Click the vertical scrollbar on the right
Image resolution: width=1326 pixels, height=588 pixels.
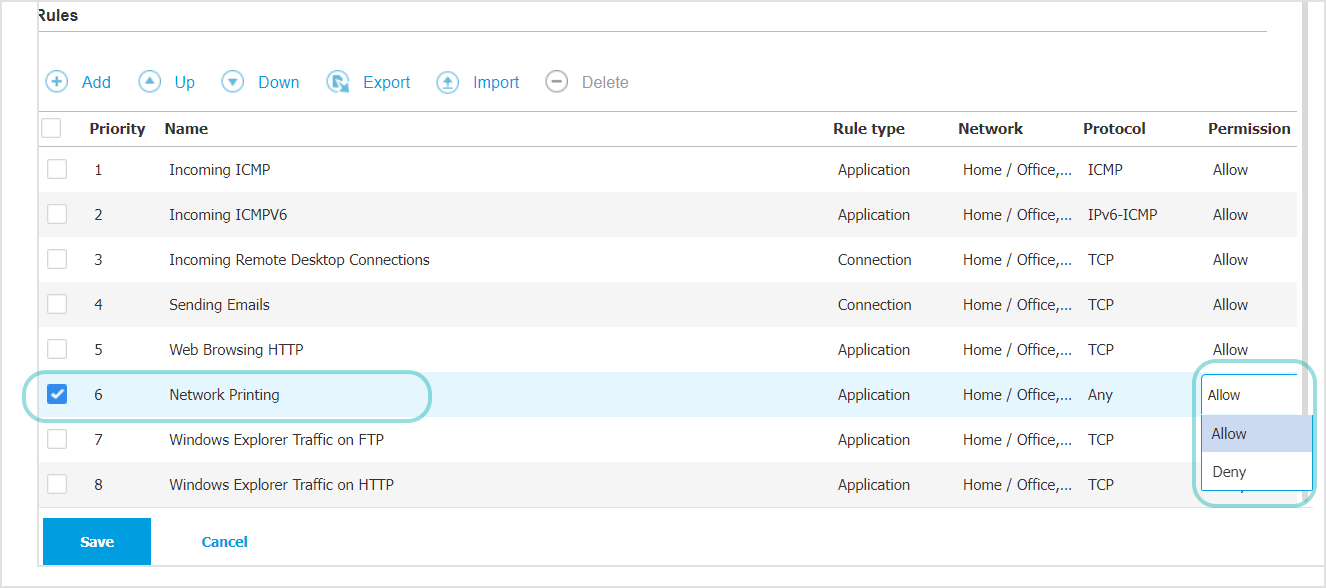pos(1305,200)
